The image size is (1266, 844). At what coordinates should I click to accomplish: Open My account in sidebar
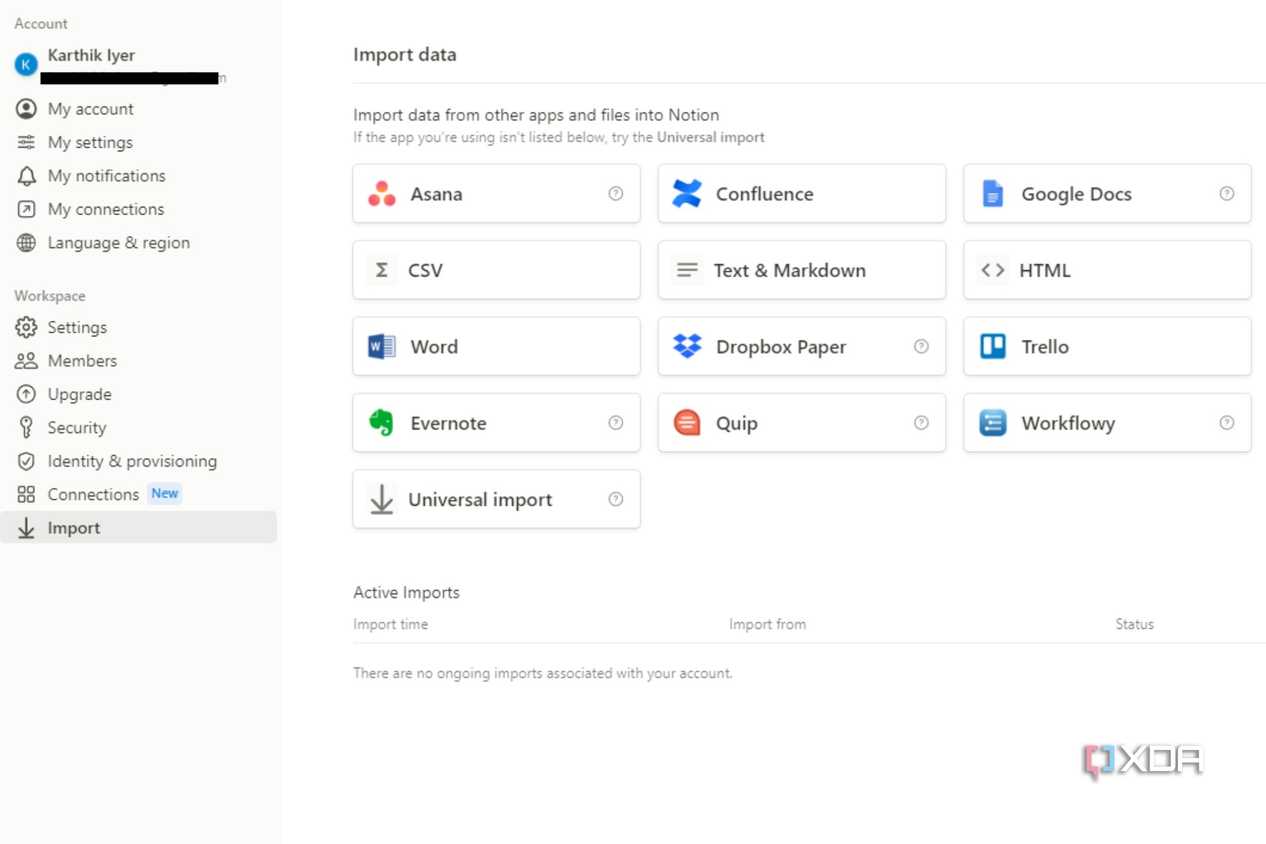coord(139,109)
